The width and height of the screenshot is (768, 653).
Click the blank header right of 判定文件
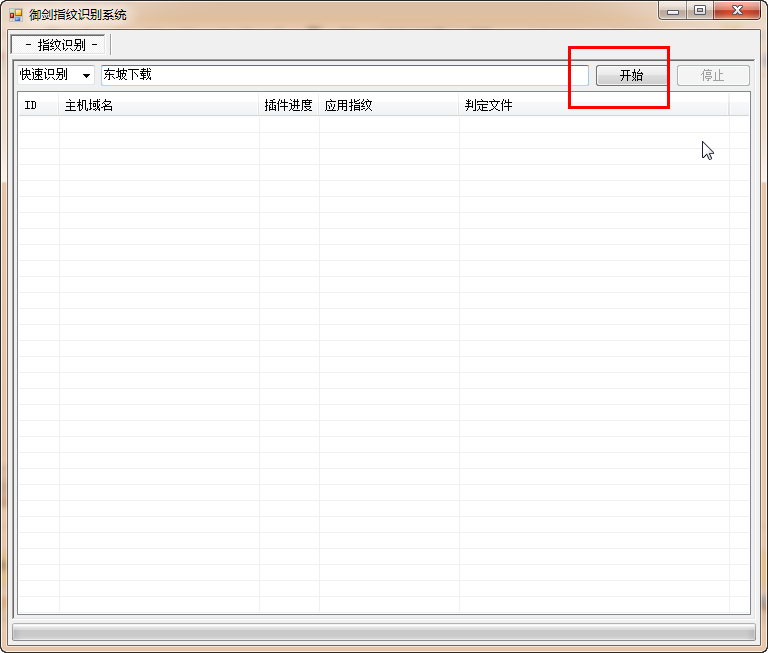click(739, 105)
